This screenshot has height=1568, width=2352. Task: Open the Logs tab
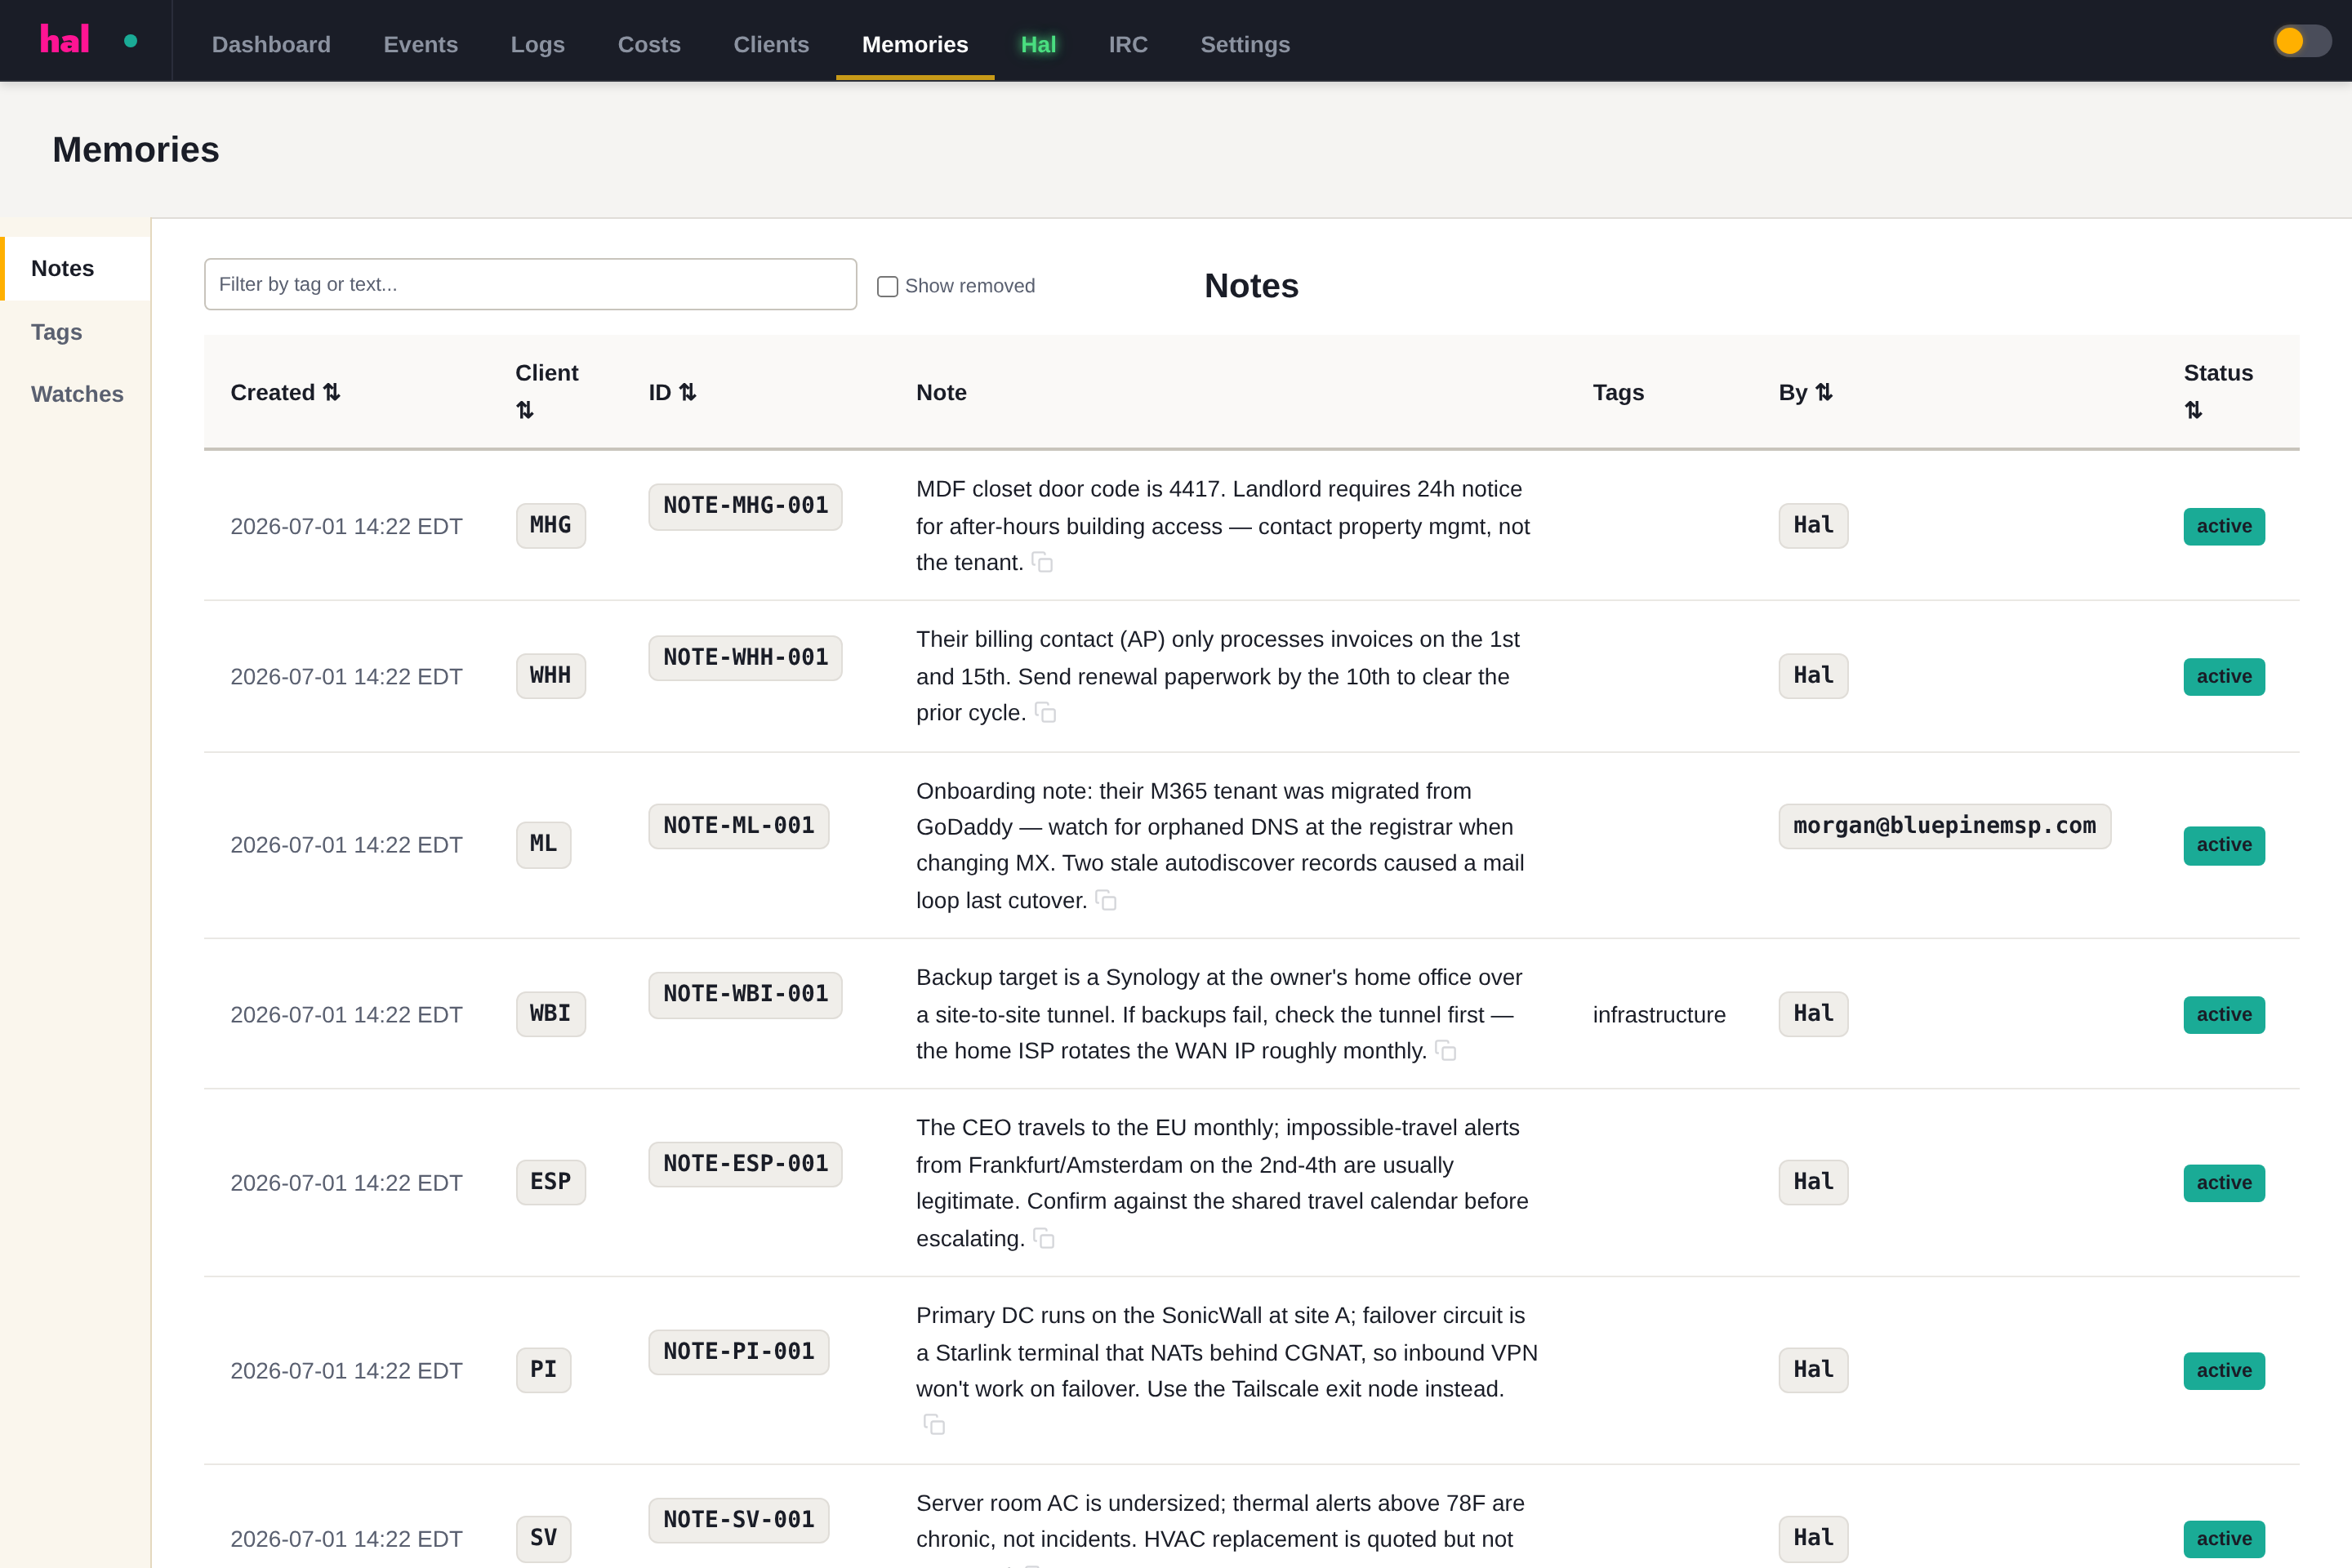(538, 44)
